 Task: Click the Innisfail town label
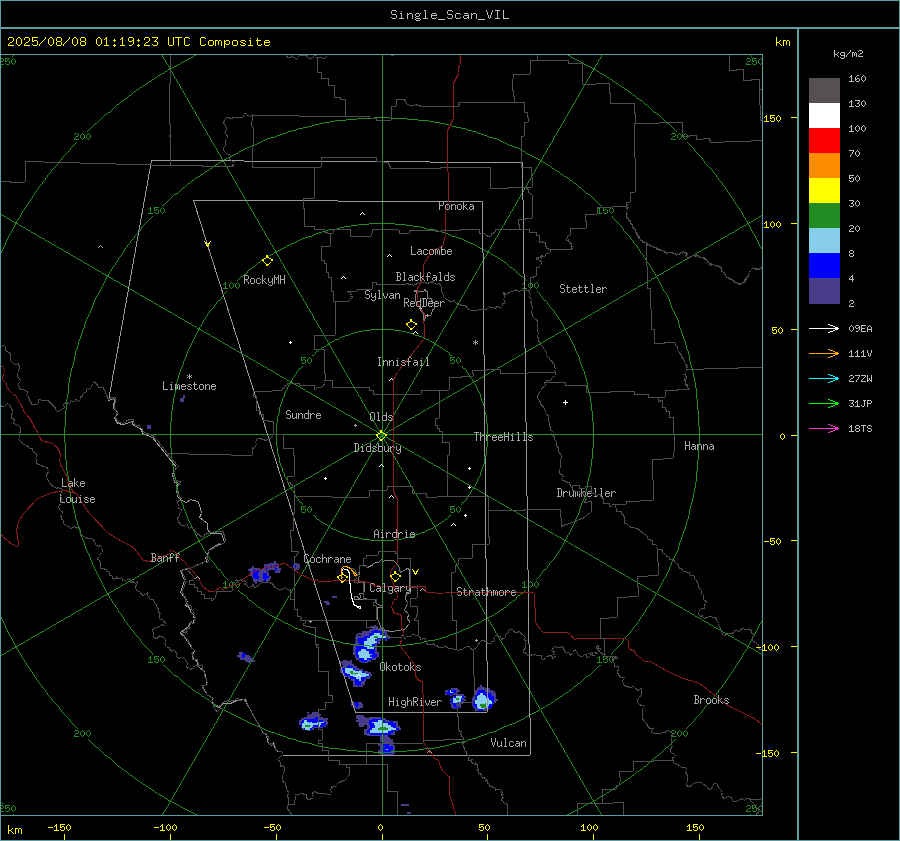[x=403, y=362]
